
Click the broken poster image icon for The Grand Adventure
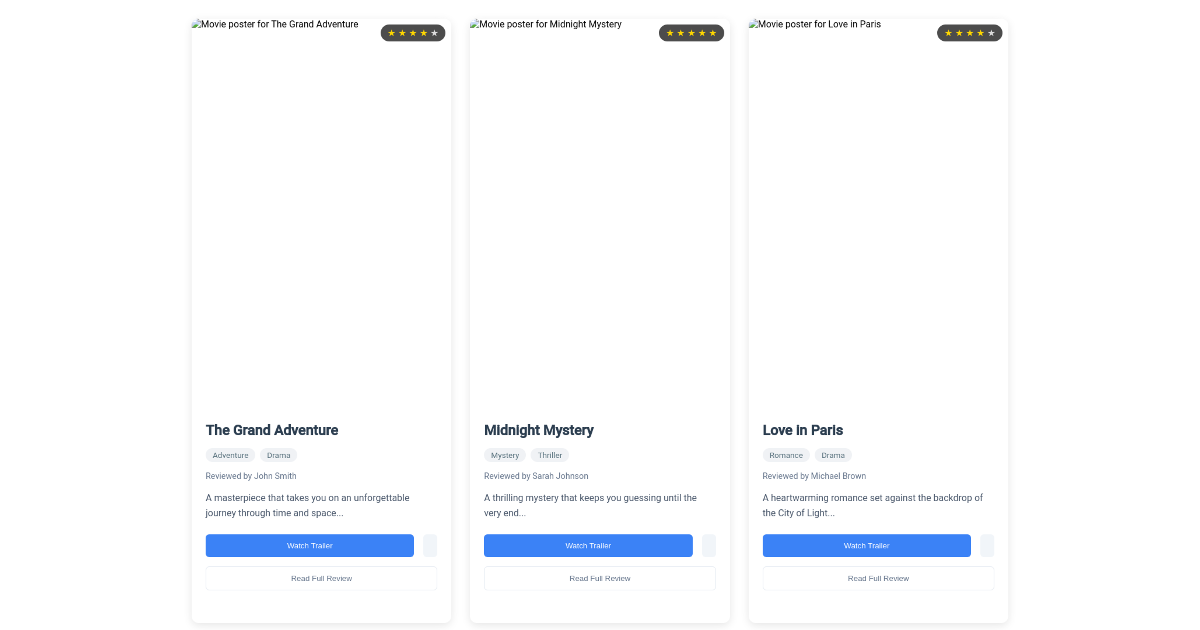click(199, 24)
